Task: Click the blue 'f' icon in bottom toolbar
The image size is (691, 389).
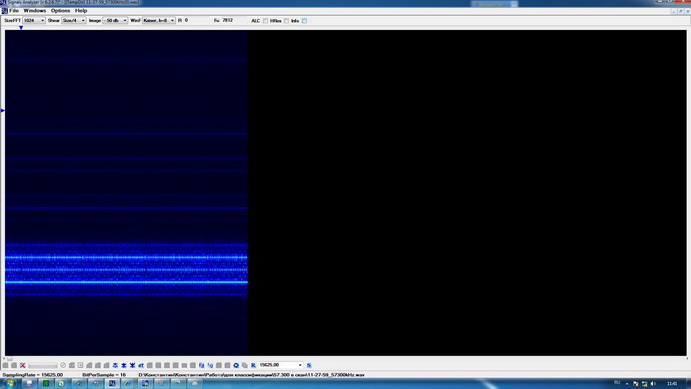Action: click(201, 365)
